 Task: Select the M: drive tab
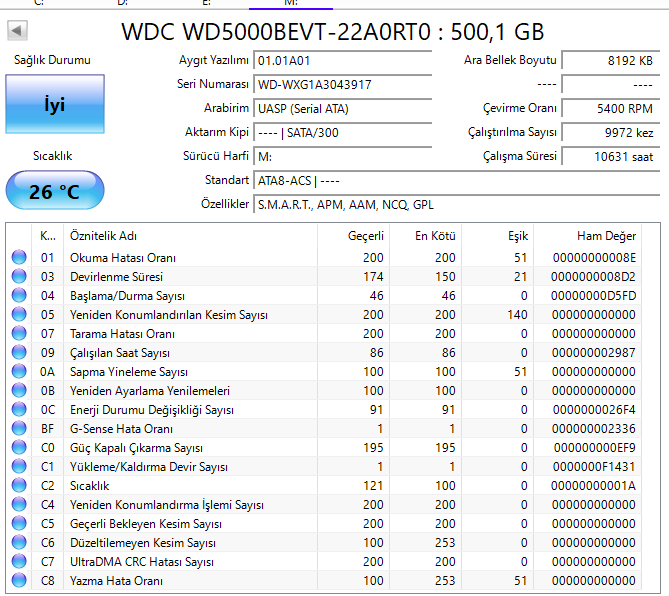coord(291,3)
